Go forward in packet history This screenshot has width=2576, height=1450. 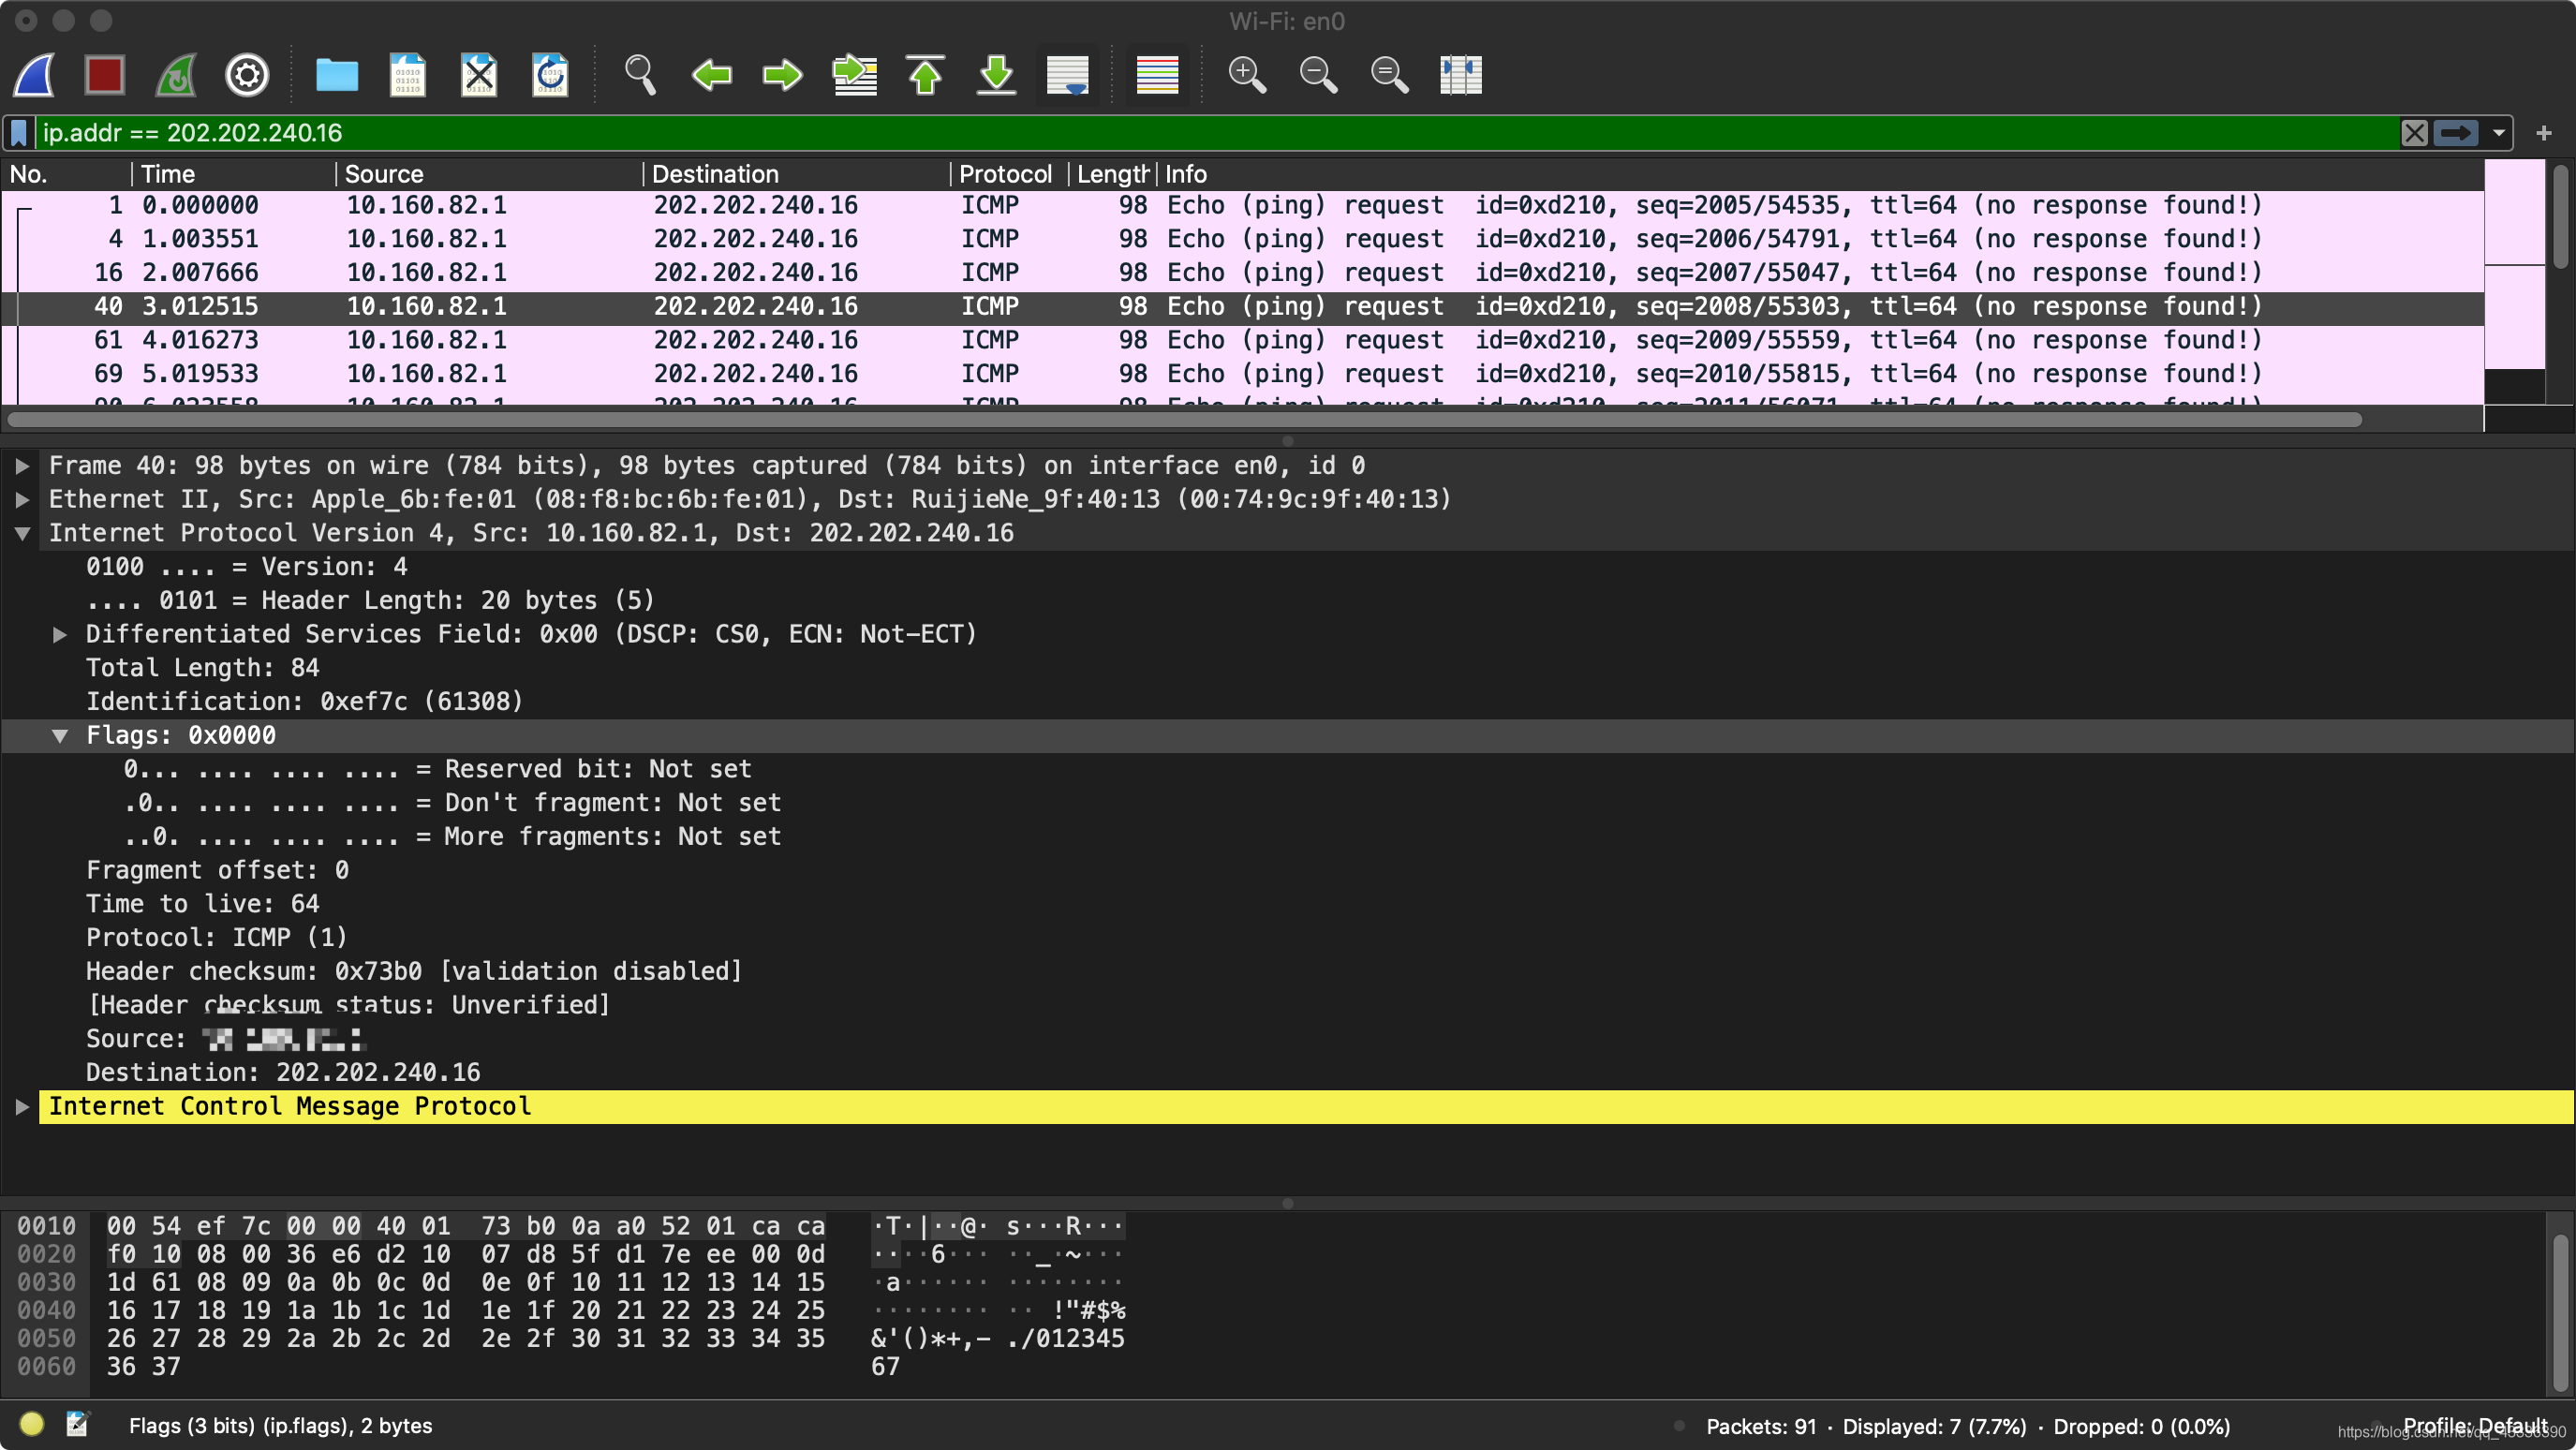tap(782, 76)
